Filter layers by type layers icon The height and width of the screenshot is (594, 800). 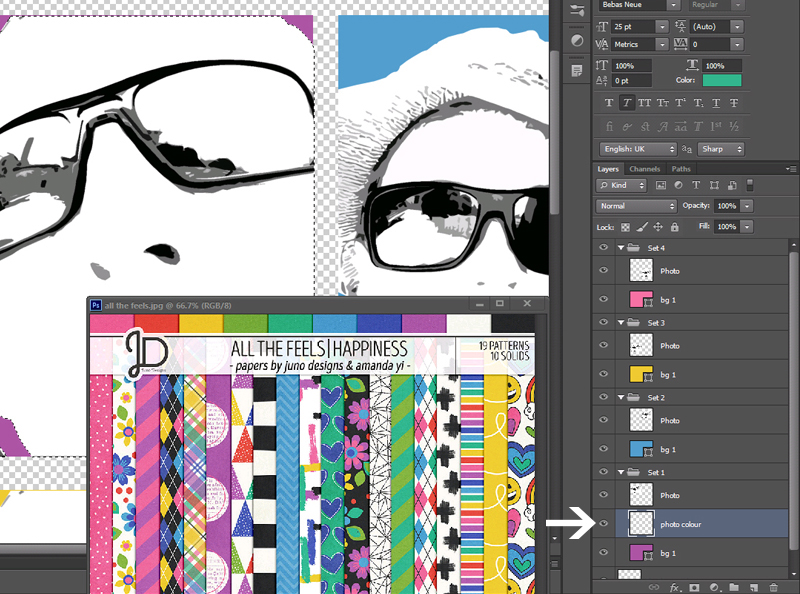(696, 185)
